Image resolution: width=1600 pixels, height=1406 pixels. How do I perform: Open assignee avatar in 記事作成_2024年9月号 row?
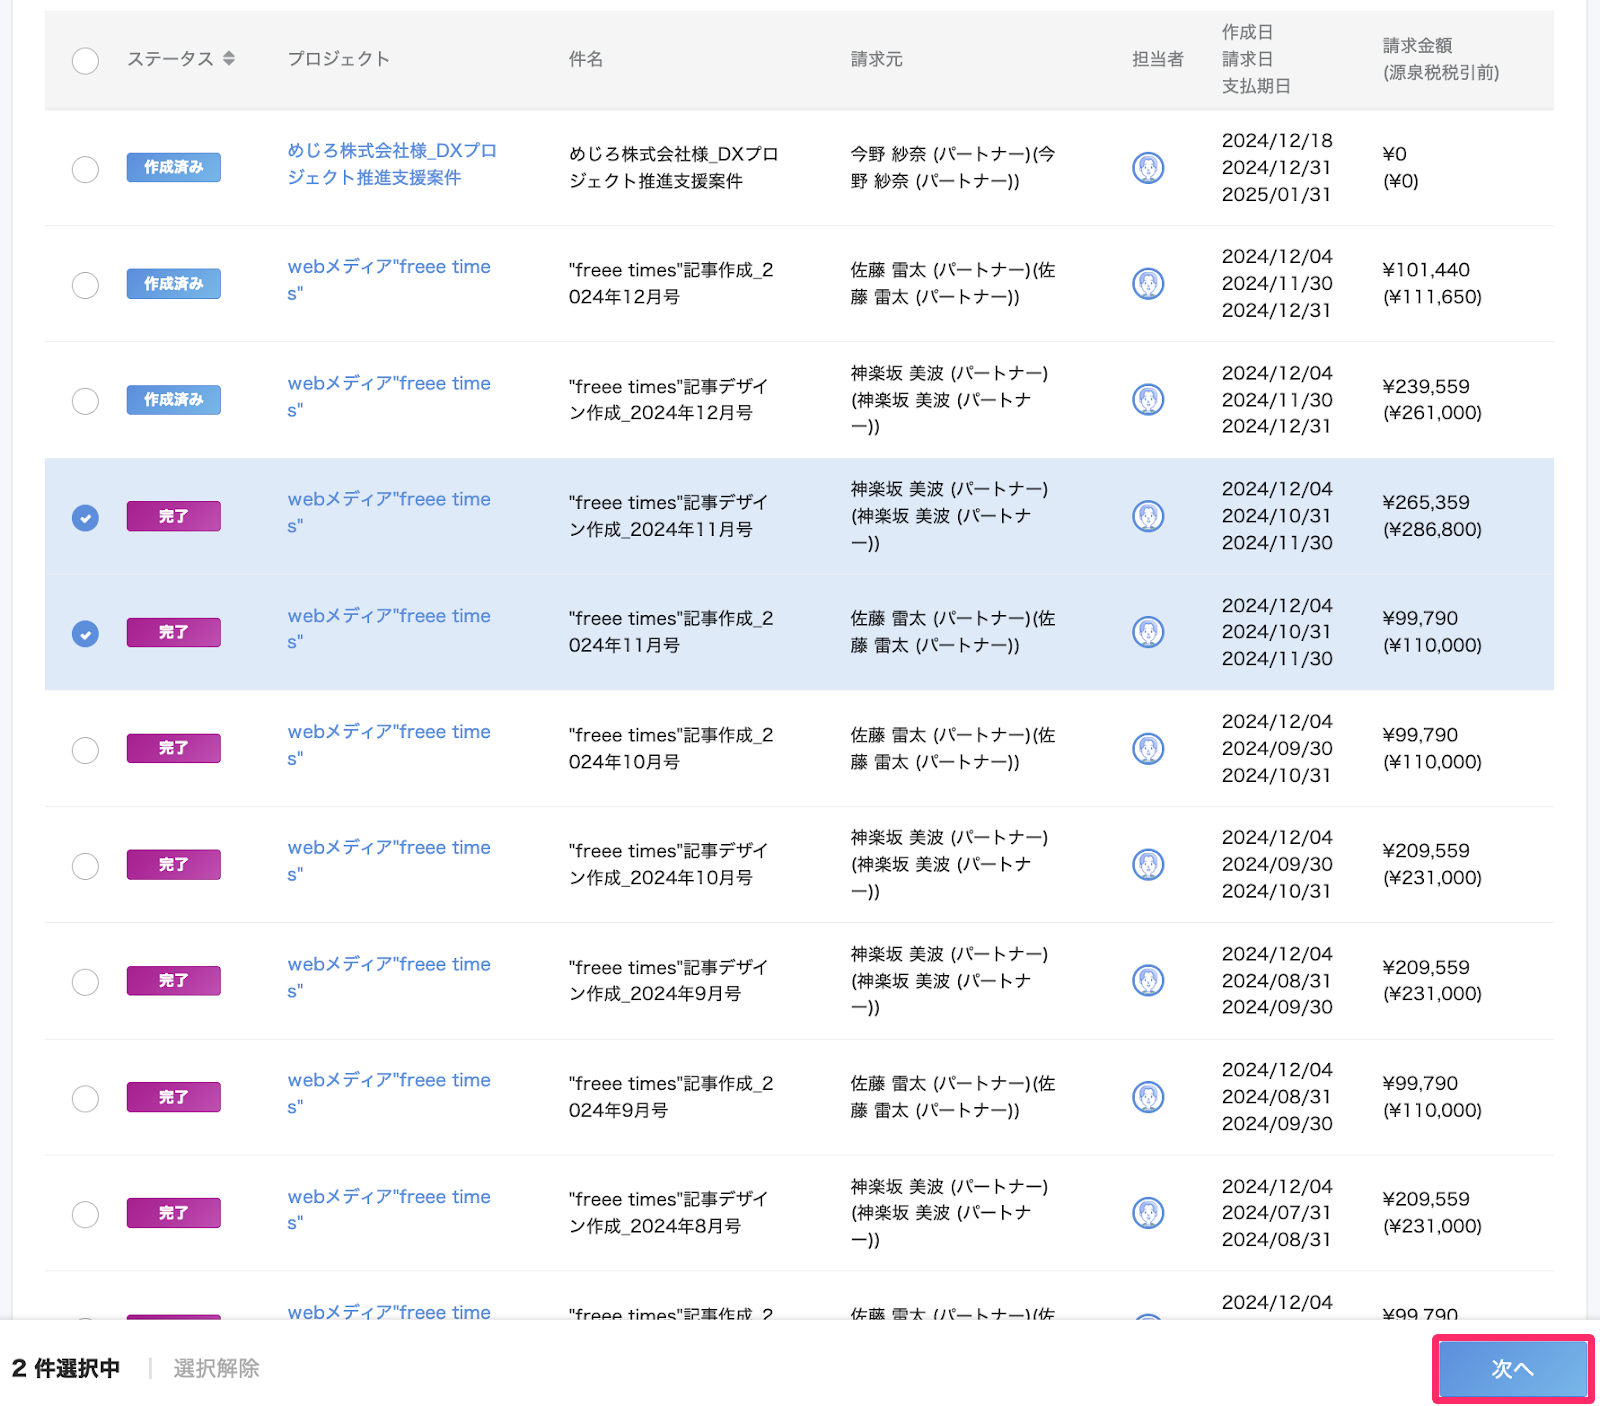point(1148,1097)
